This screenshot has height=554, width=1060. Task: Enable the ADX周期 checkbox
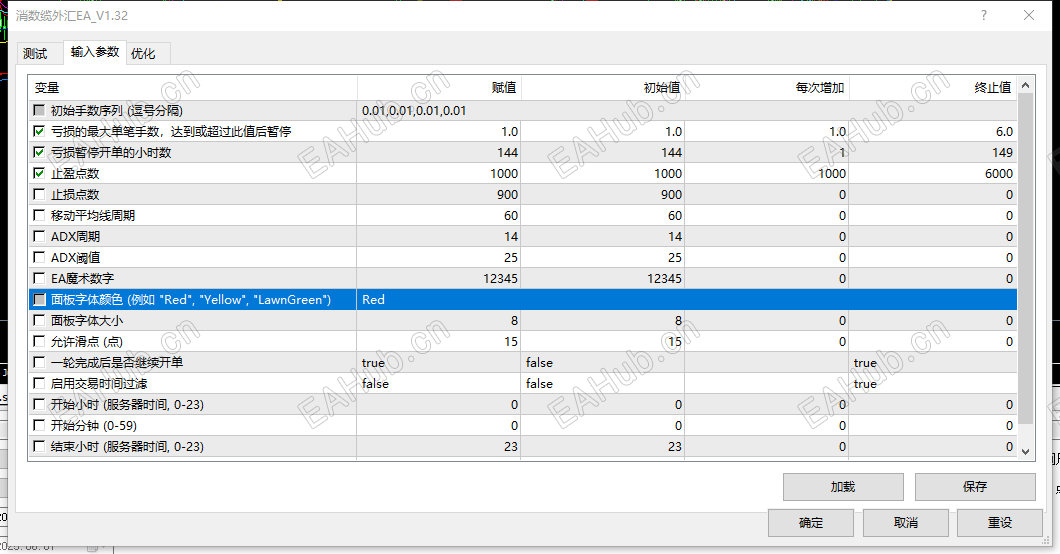pos(39,236)
